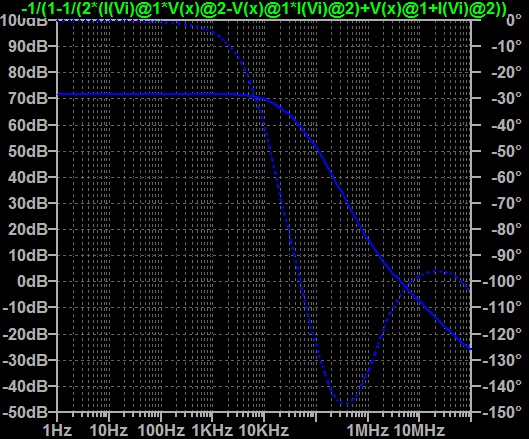Click the 20dB left axis label
Screen dimensions: 529x439
[28, 229]
